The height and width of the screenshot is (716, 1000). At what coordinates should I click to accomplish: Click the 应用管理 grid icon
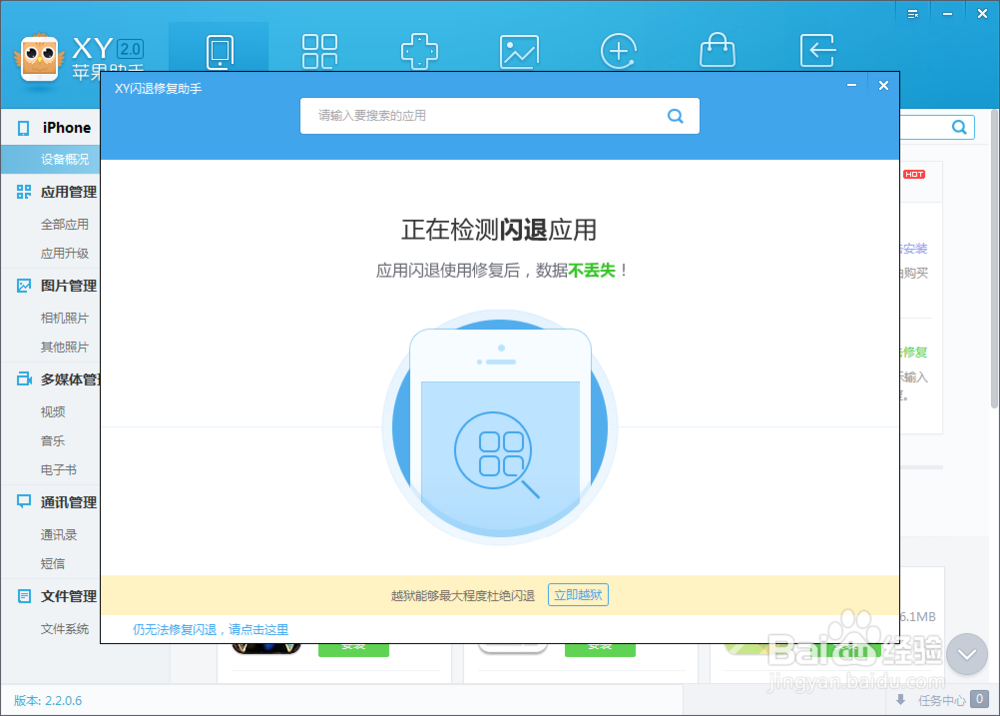(x=24, y=192)
